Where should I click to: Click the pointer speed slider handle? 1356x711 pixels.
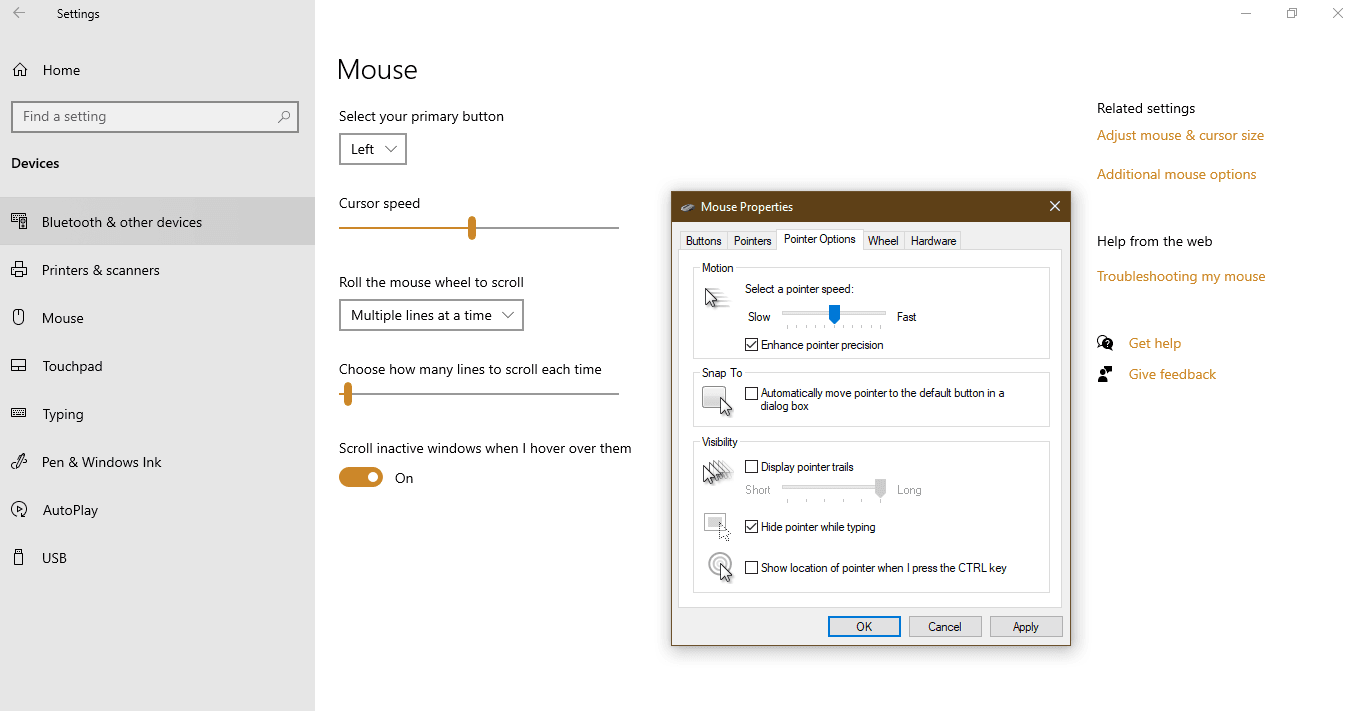[x=835, y=315]
